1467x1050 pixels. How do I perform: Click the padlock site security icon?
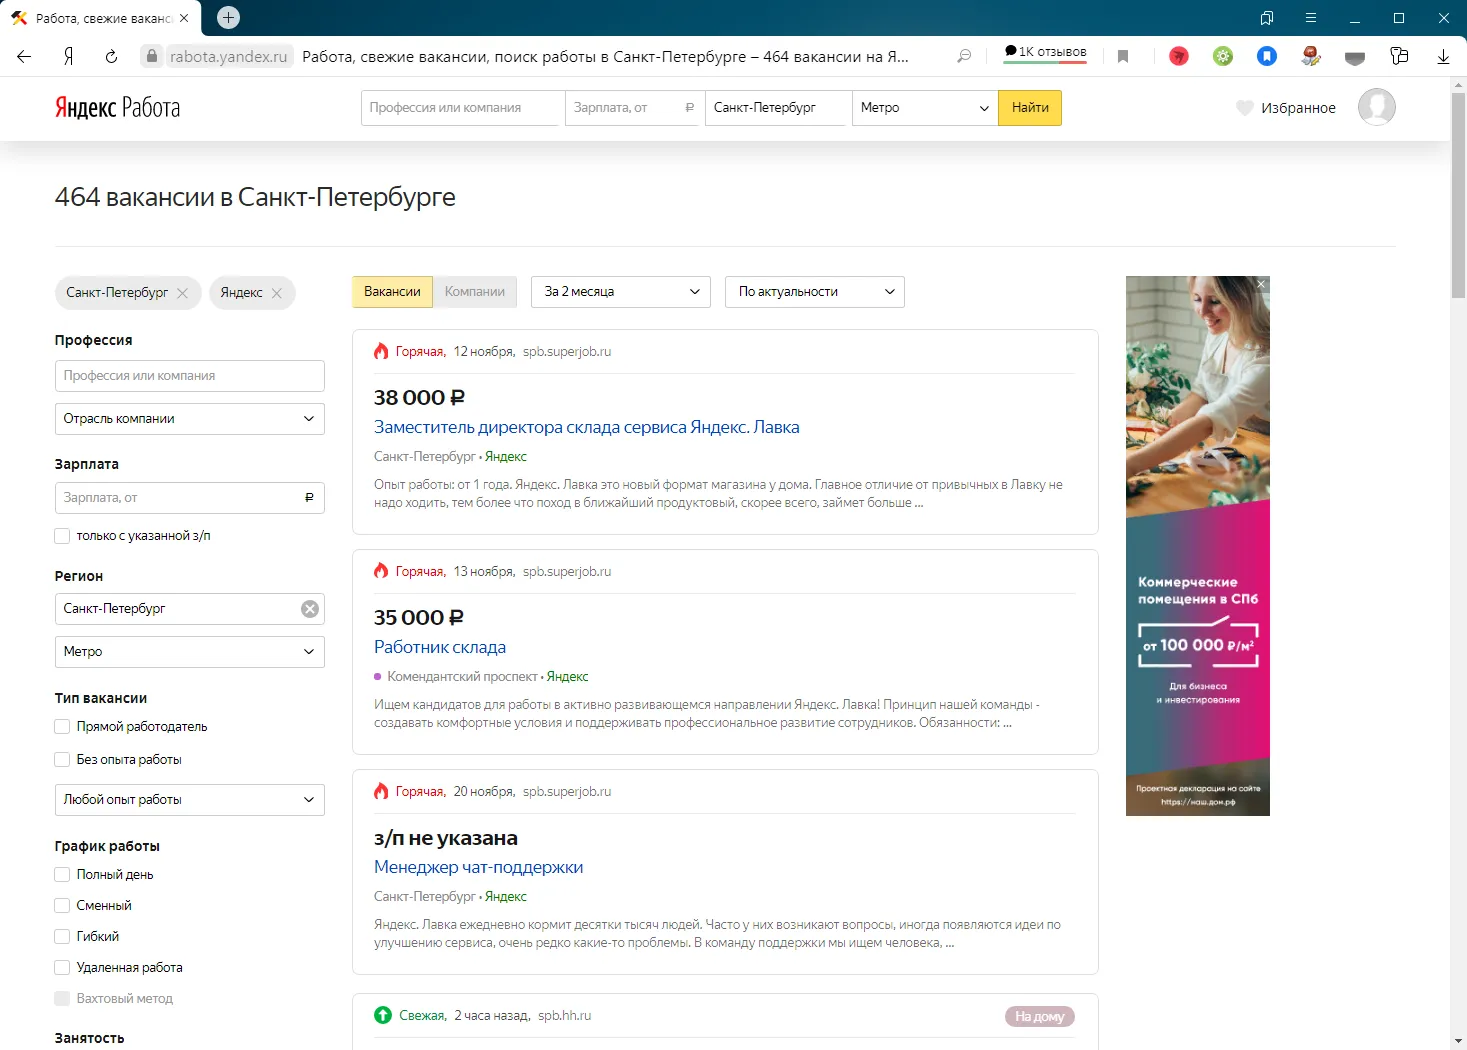[x=151, y=57]
